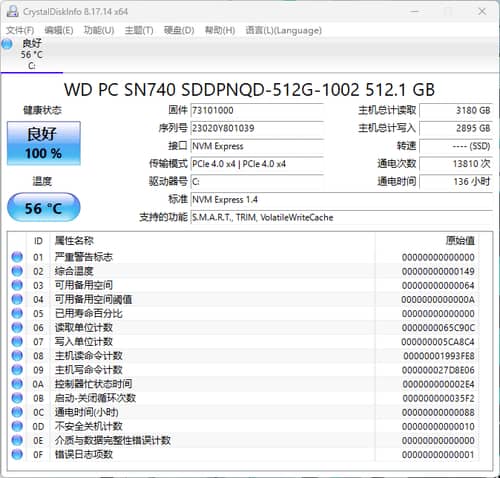Click status orb beside 错误日志项数 row
This screenshot has height=478, width=500.
click(x=17, y=454)
